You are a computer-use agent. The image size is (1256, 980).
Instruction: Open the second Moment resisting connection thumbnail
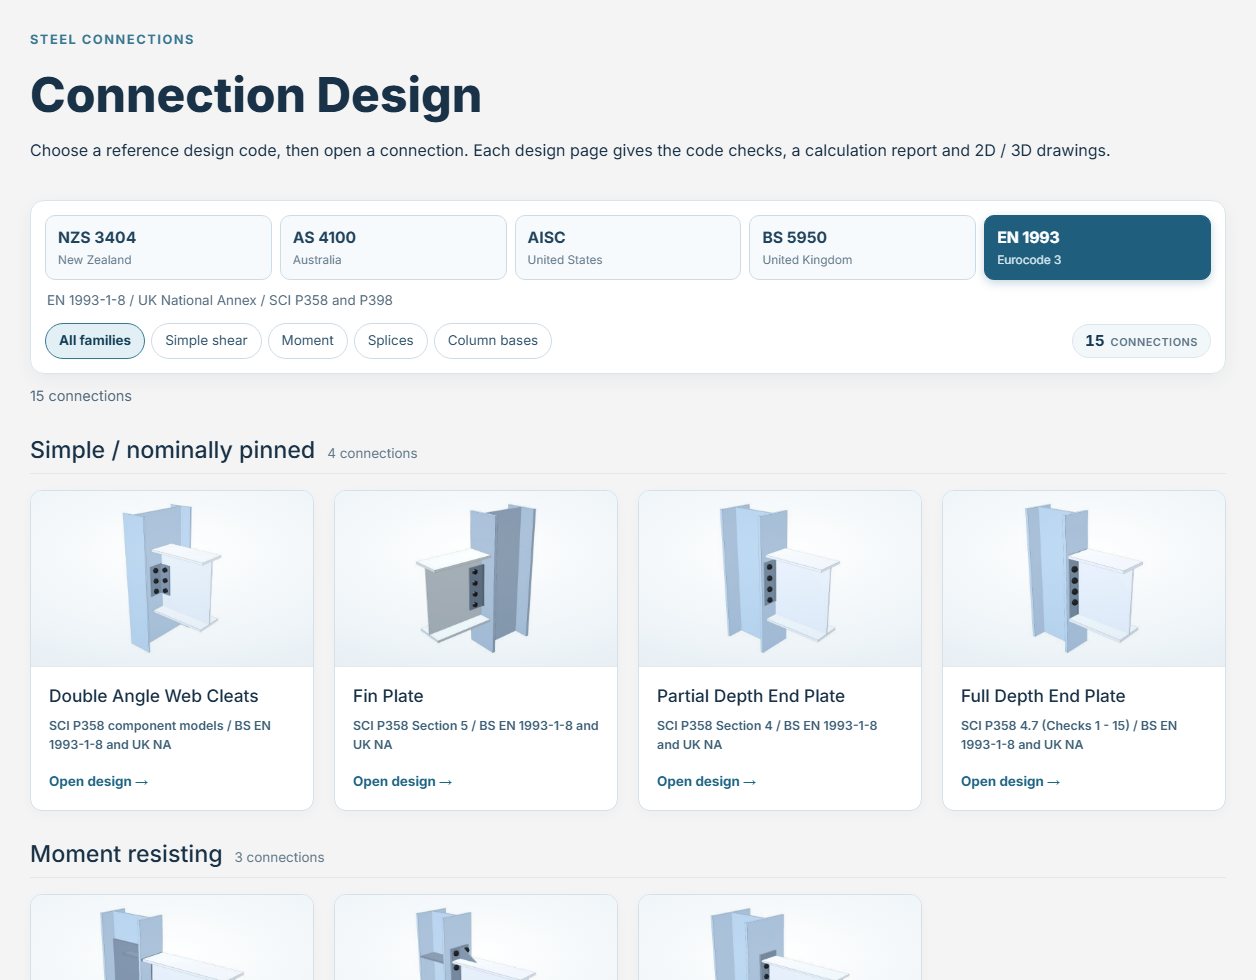point(476,938)
